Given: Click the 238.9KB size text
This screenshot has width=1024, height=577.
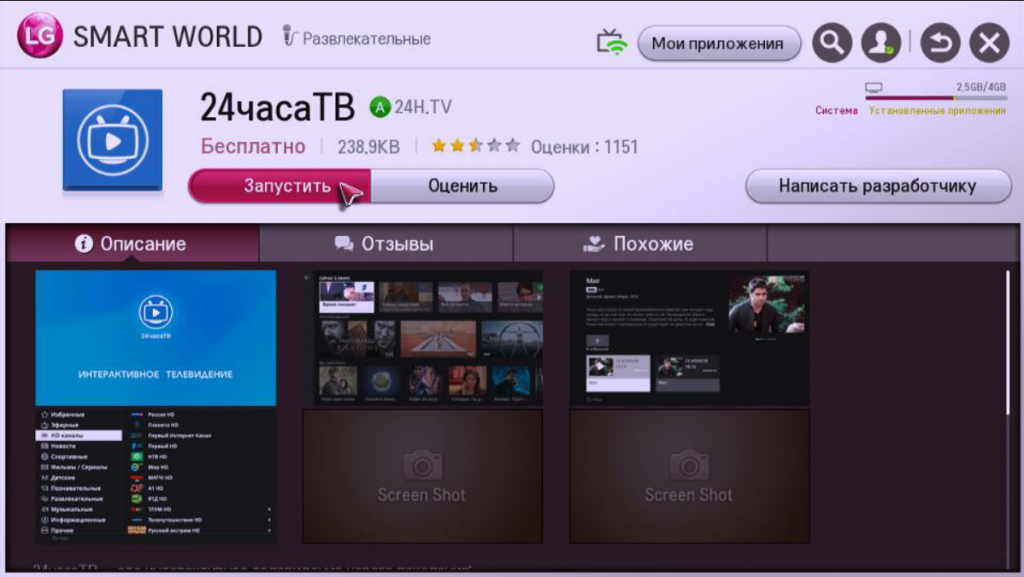Looking at the screenshot, I should [368, 147].
